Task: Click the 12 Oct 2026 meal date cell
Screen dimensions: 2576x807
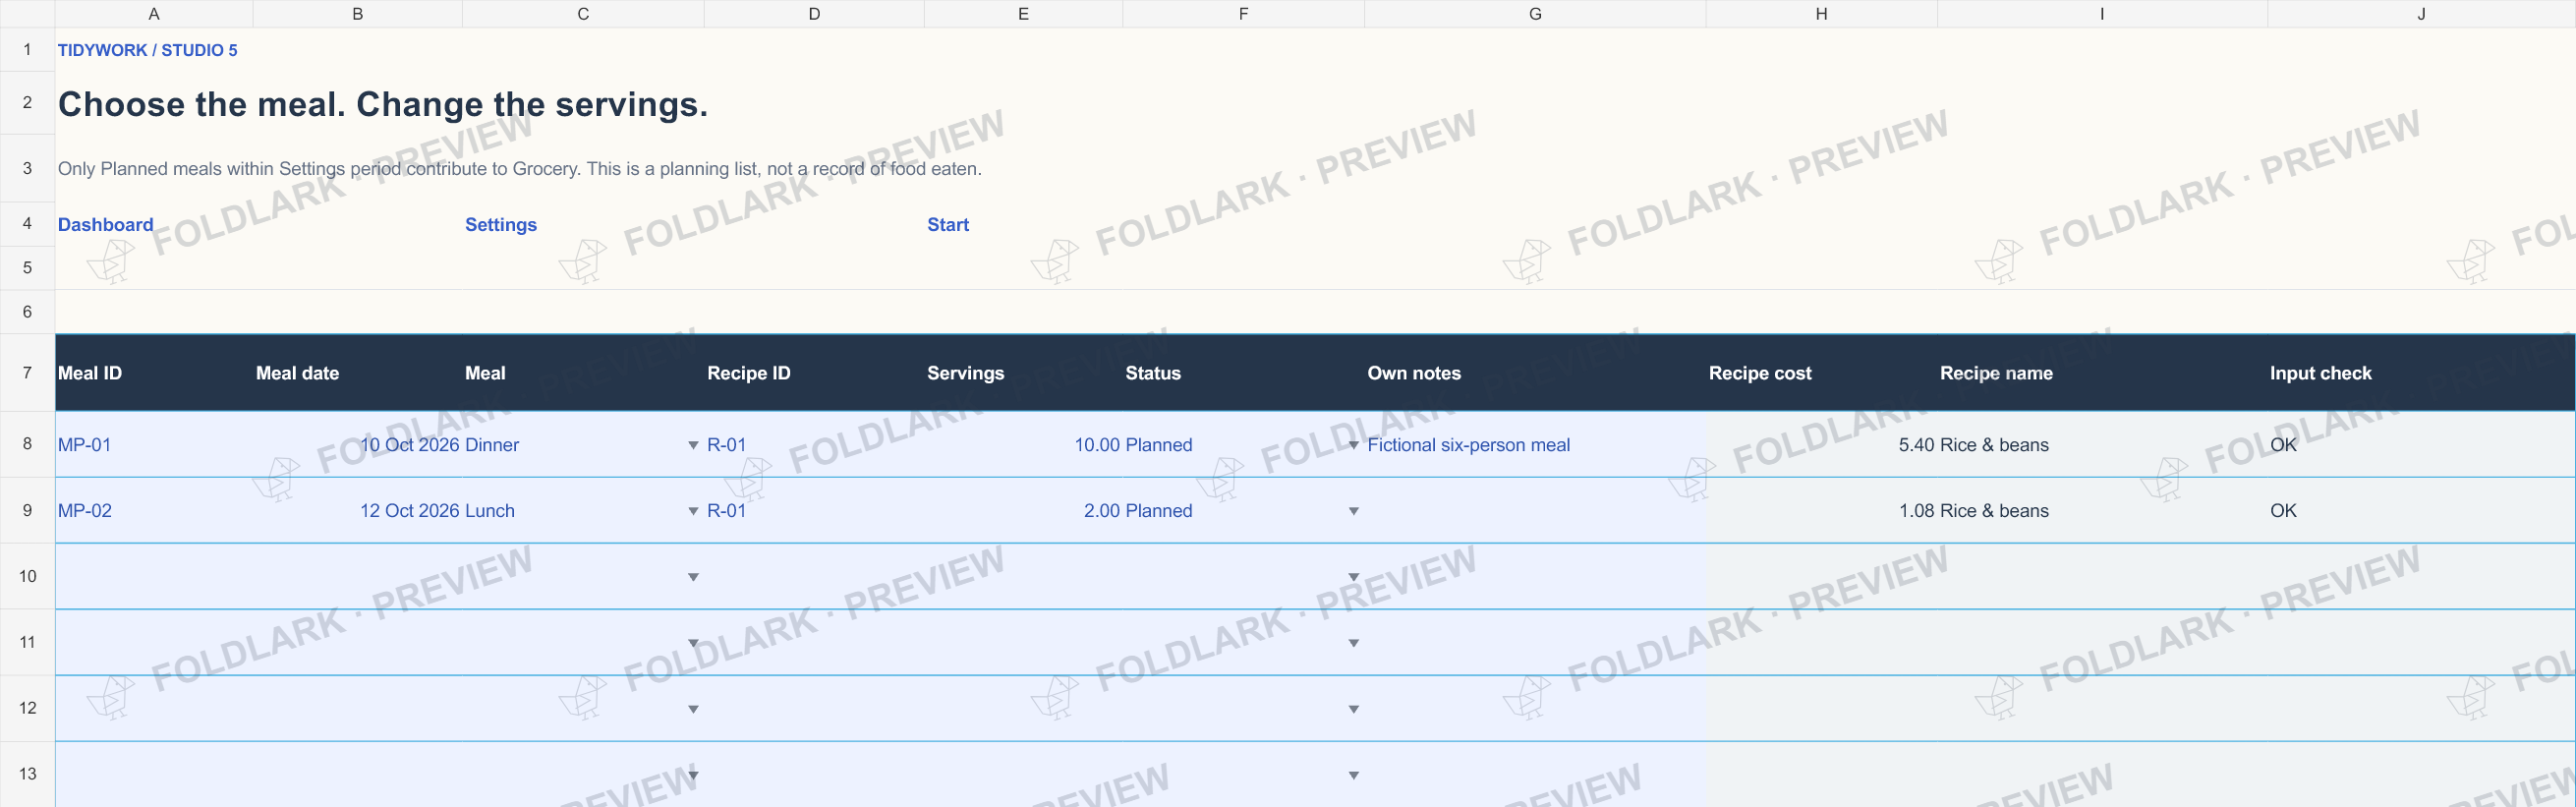Action: (x=358, y=511)
